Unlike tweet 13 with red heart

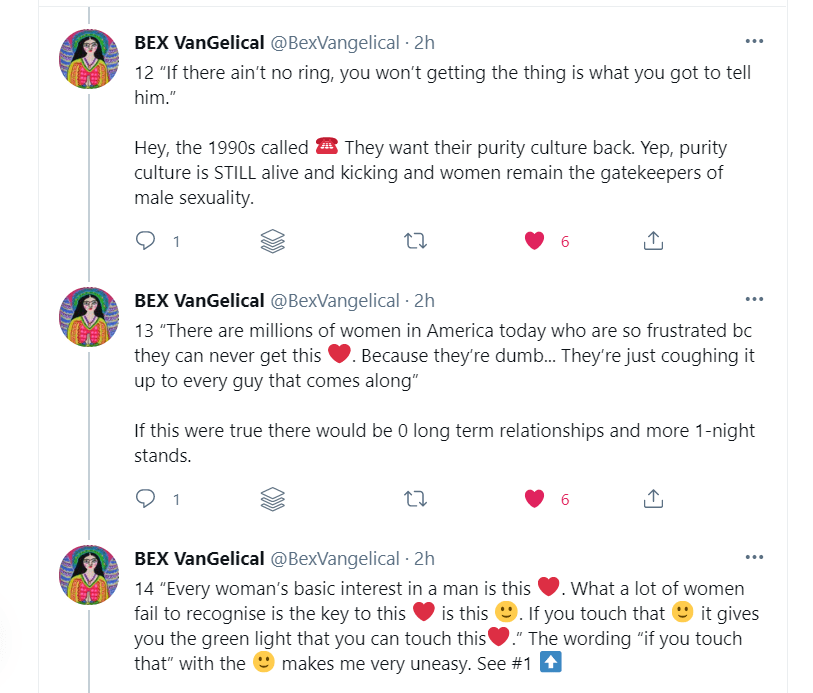pyautogui.click(x=535, y=498)
